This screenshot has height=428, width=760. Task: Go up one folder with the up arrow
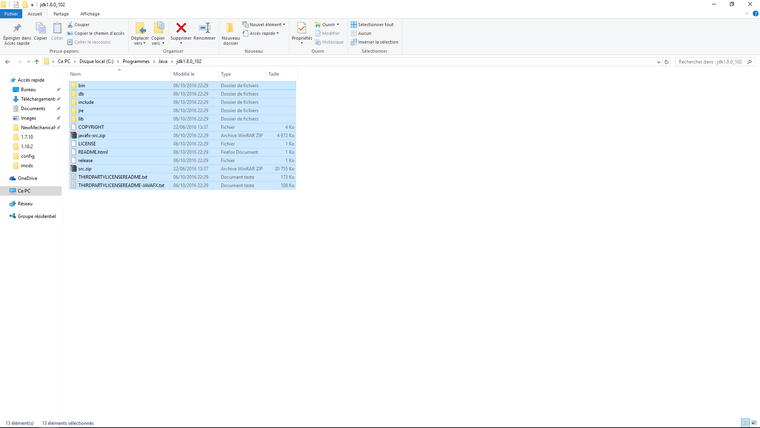click(37, 62)
